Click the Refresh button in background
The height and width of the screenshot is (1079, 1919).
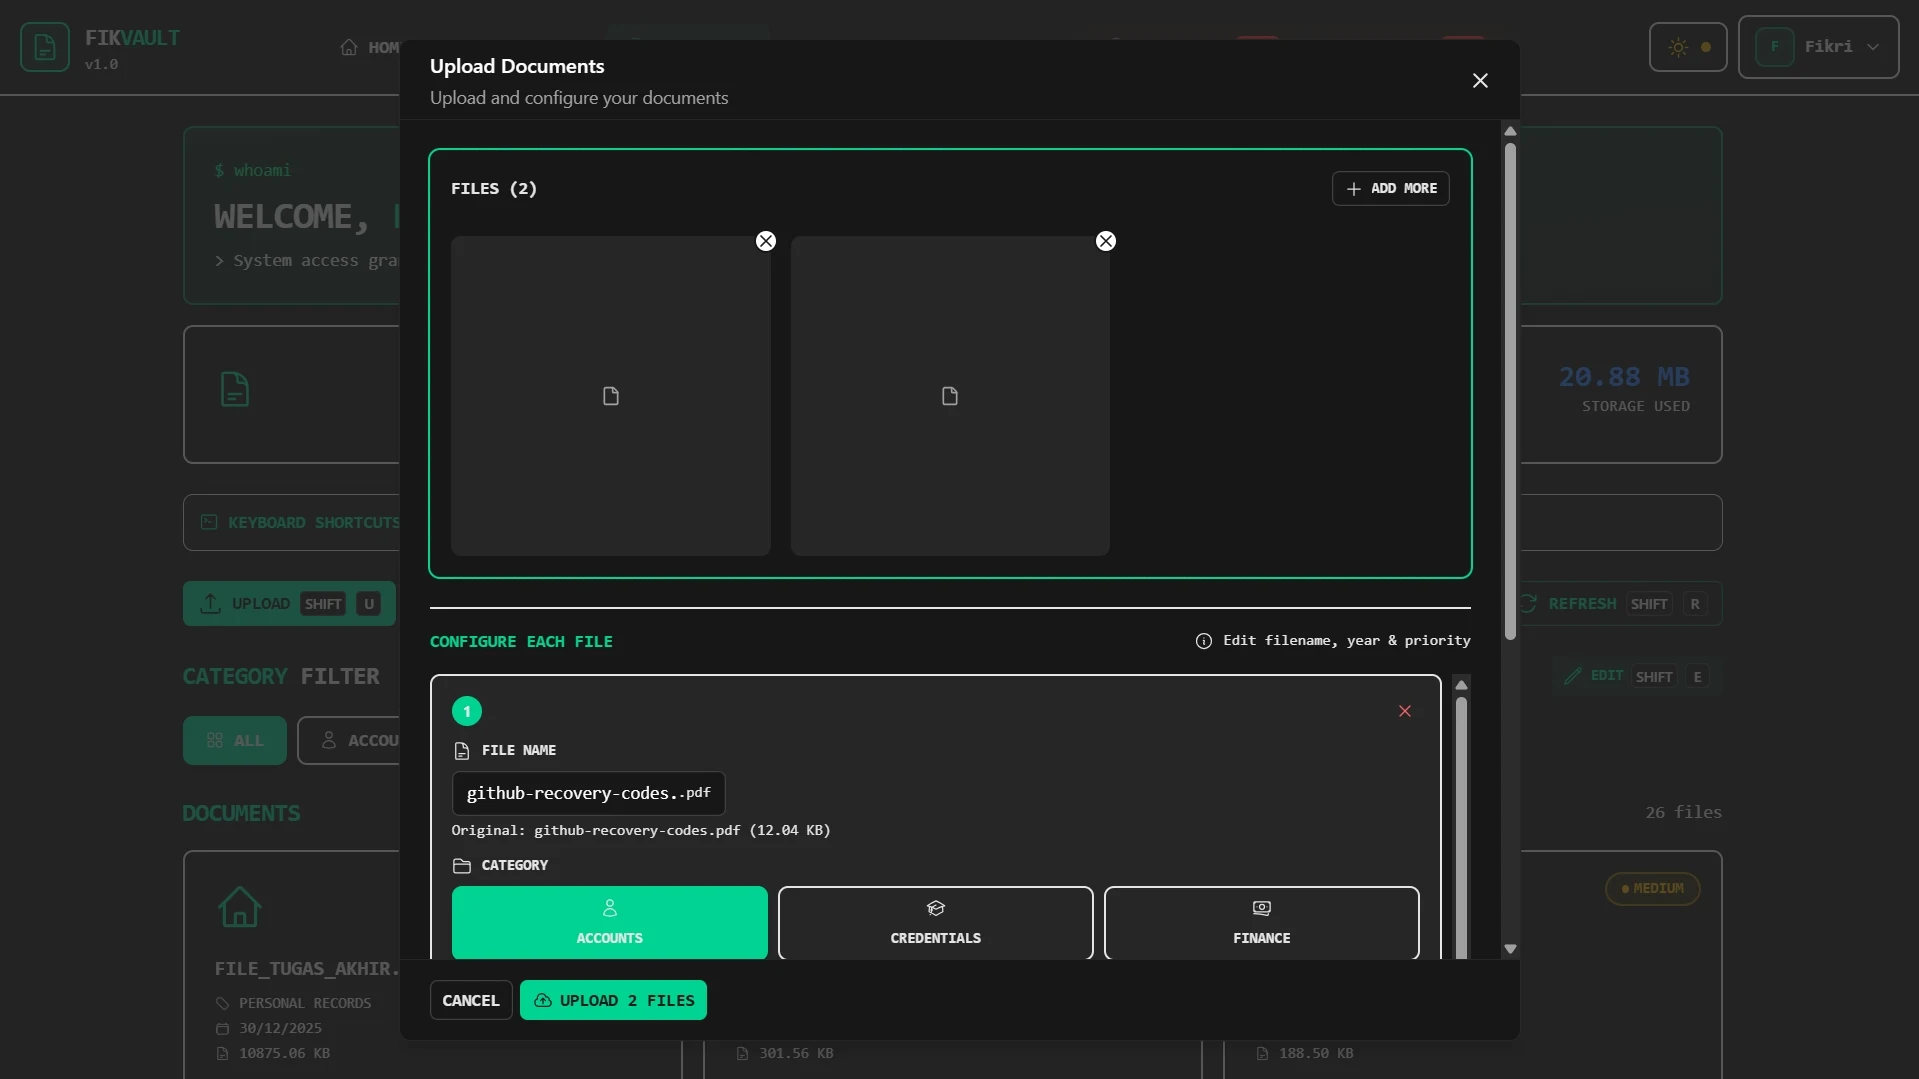pos(1615,604)
